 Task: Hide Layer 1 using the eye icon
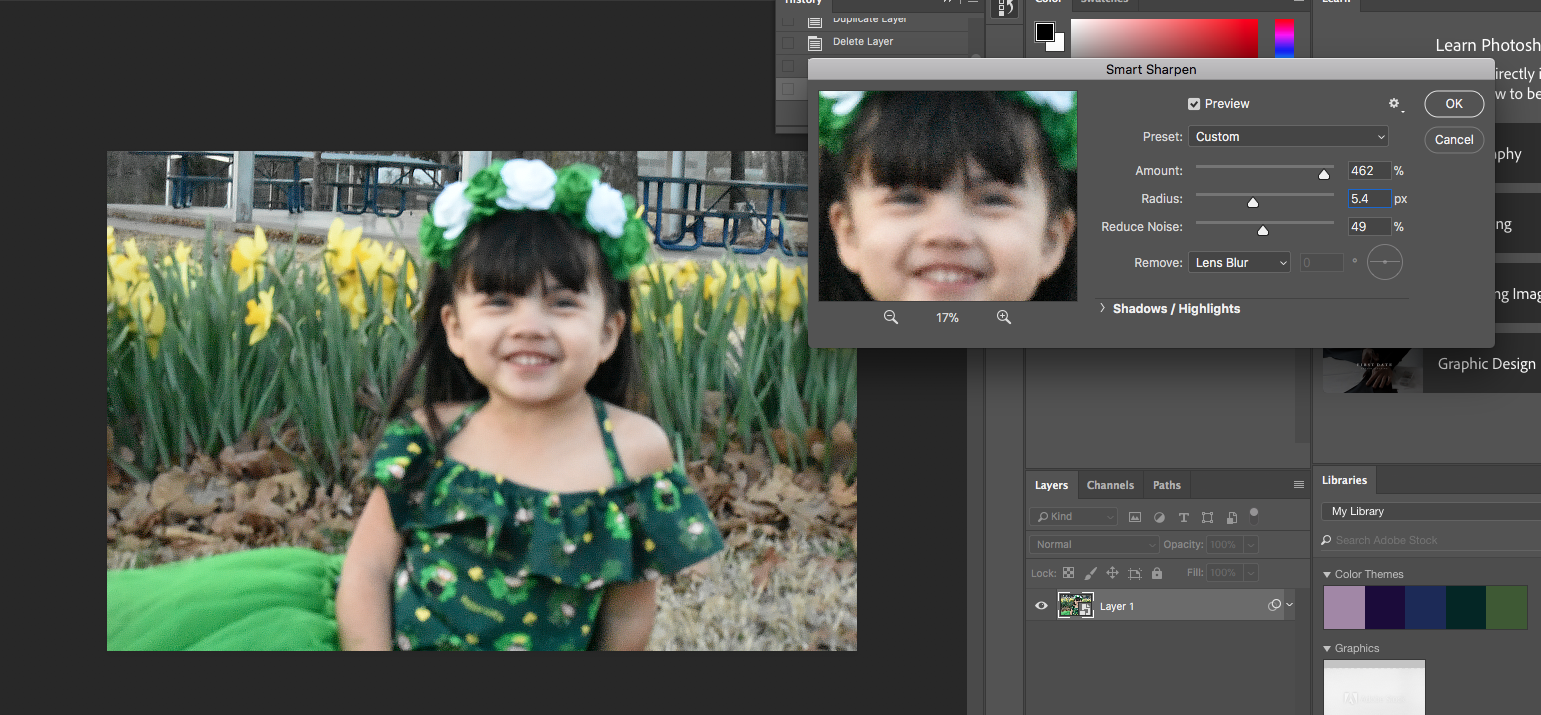[x=1041, y=606]
